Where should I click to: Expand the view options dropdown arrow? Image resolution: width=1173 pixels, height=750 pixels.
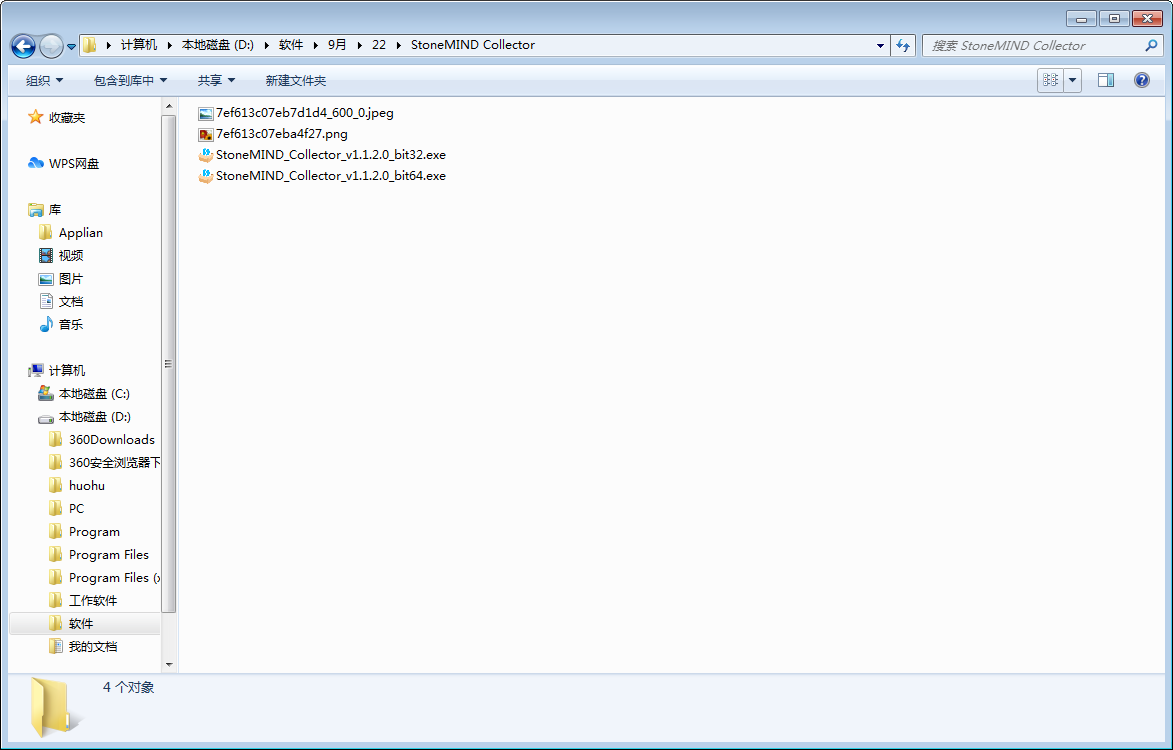(x=1073, y=80)
